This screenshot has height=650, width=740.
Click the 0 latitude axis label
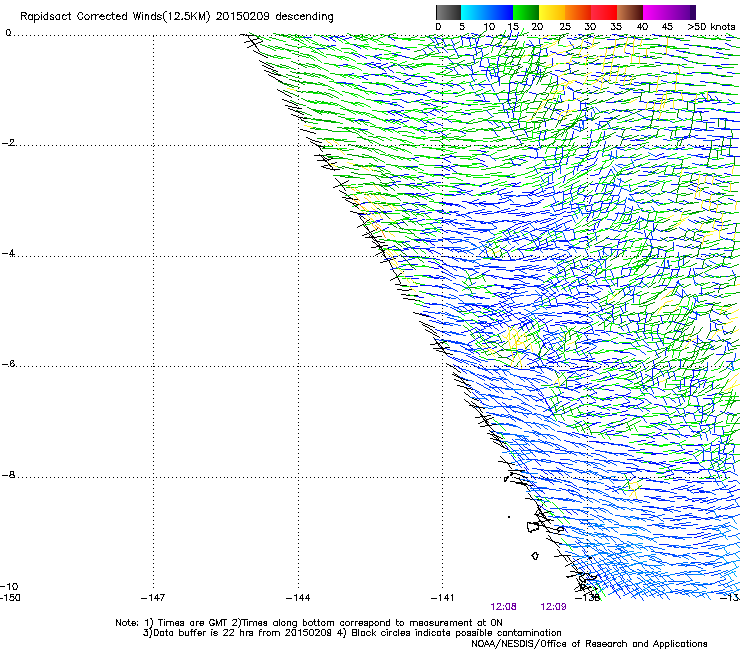[8, 33]
